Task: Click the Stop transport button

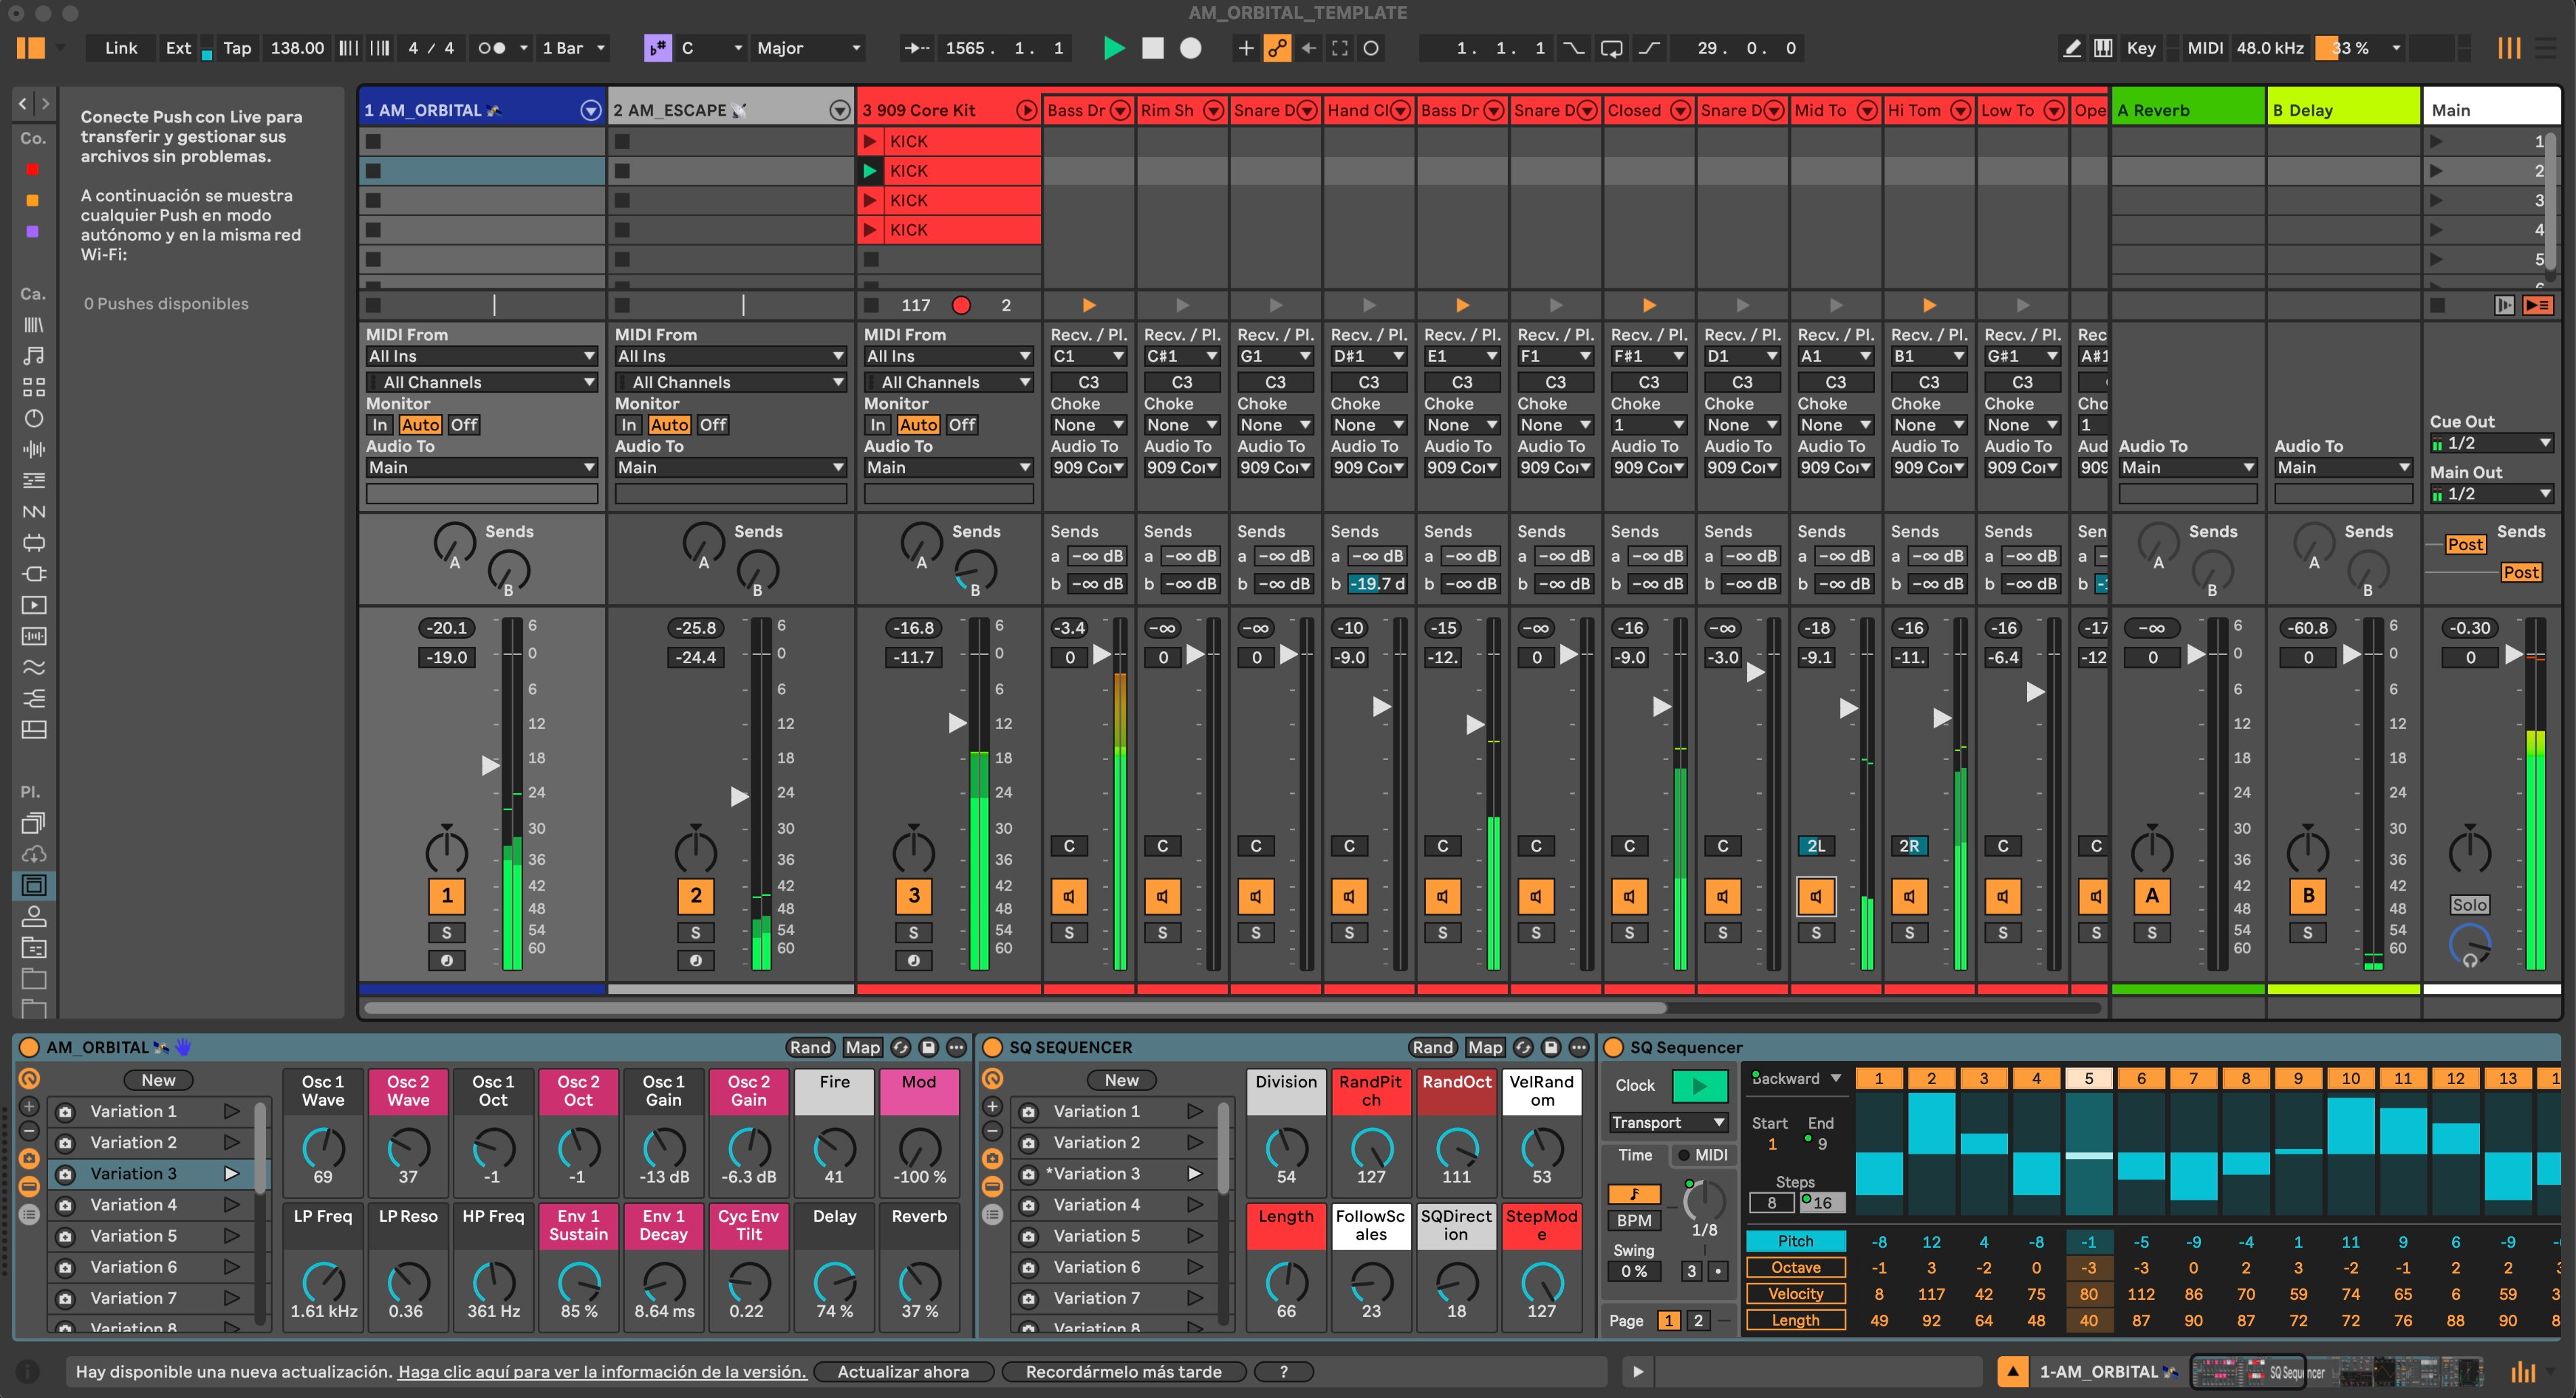Action: pyautogui.click(x=1152, y=48)
